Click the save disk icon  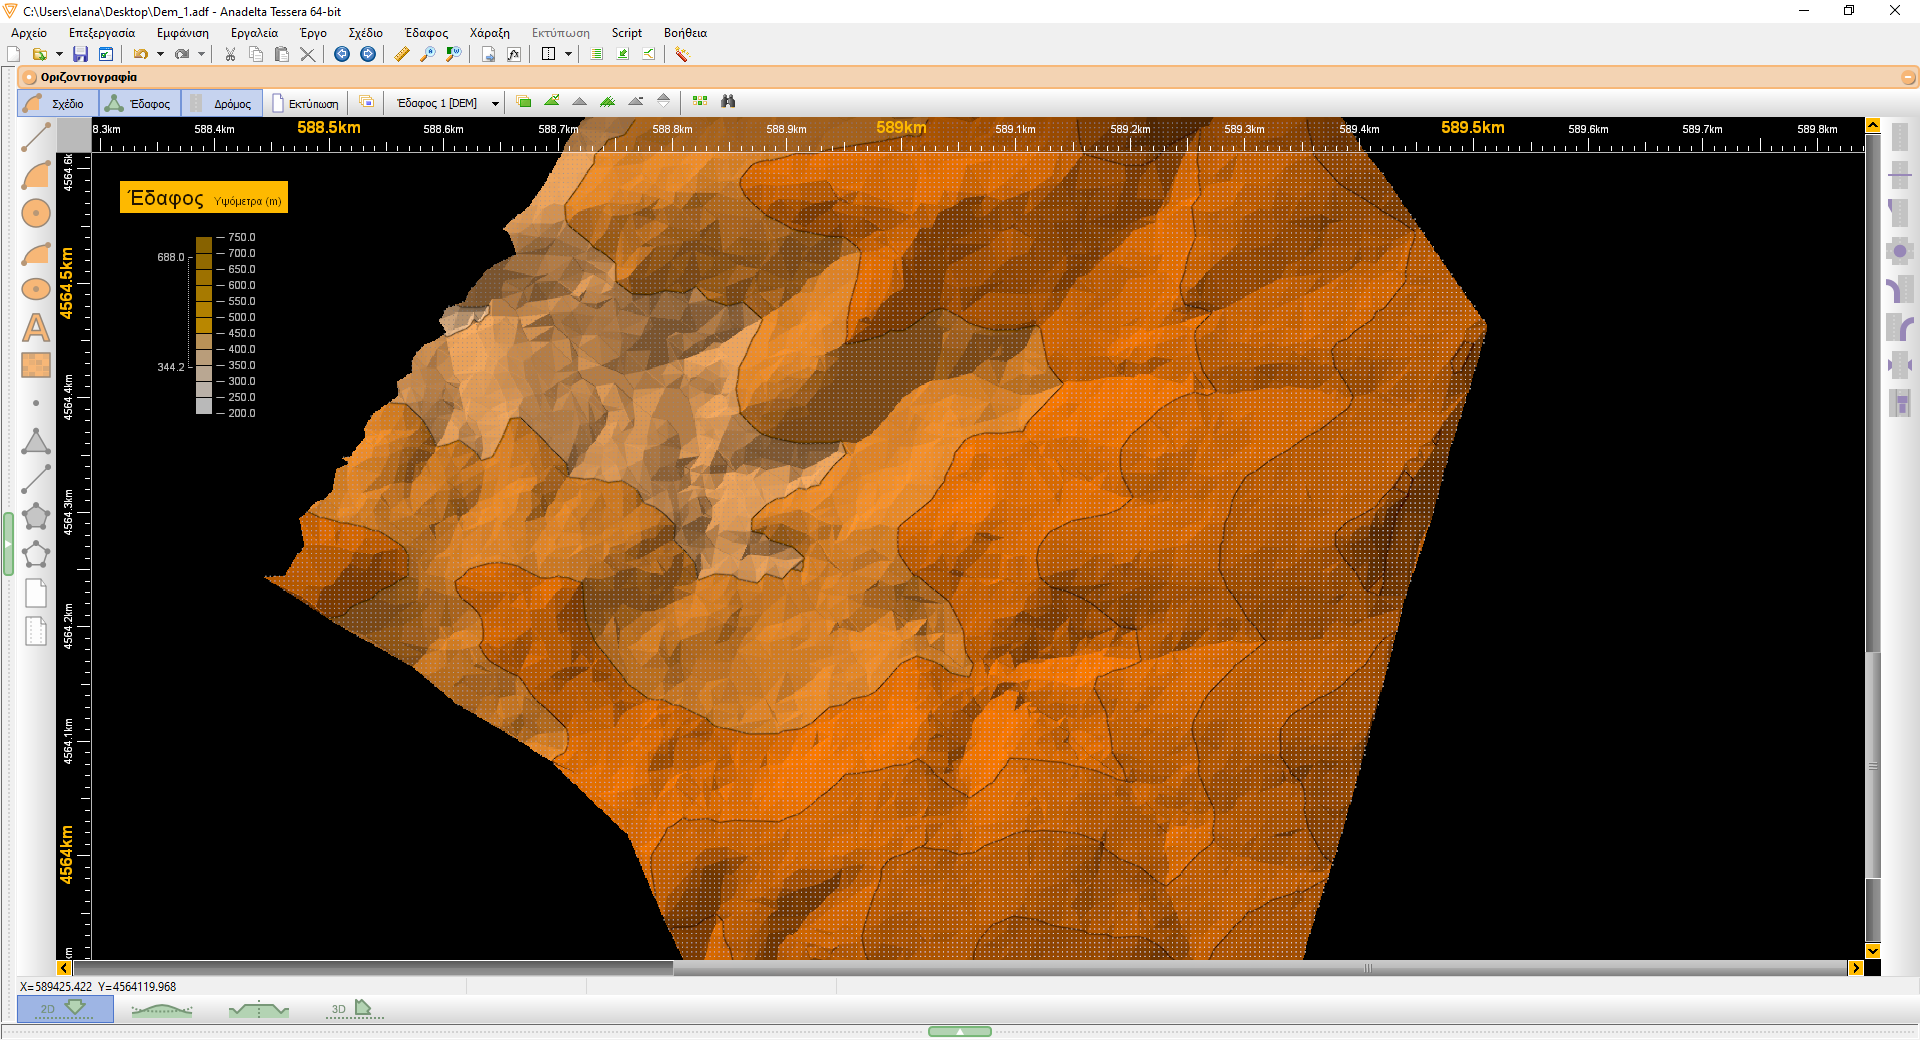coord(80,54)
